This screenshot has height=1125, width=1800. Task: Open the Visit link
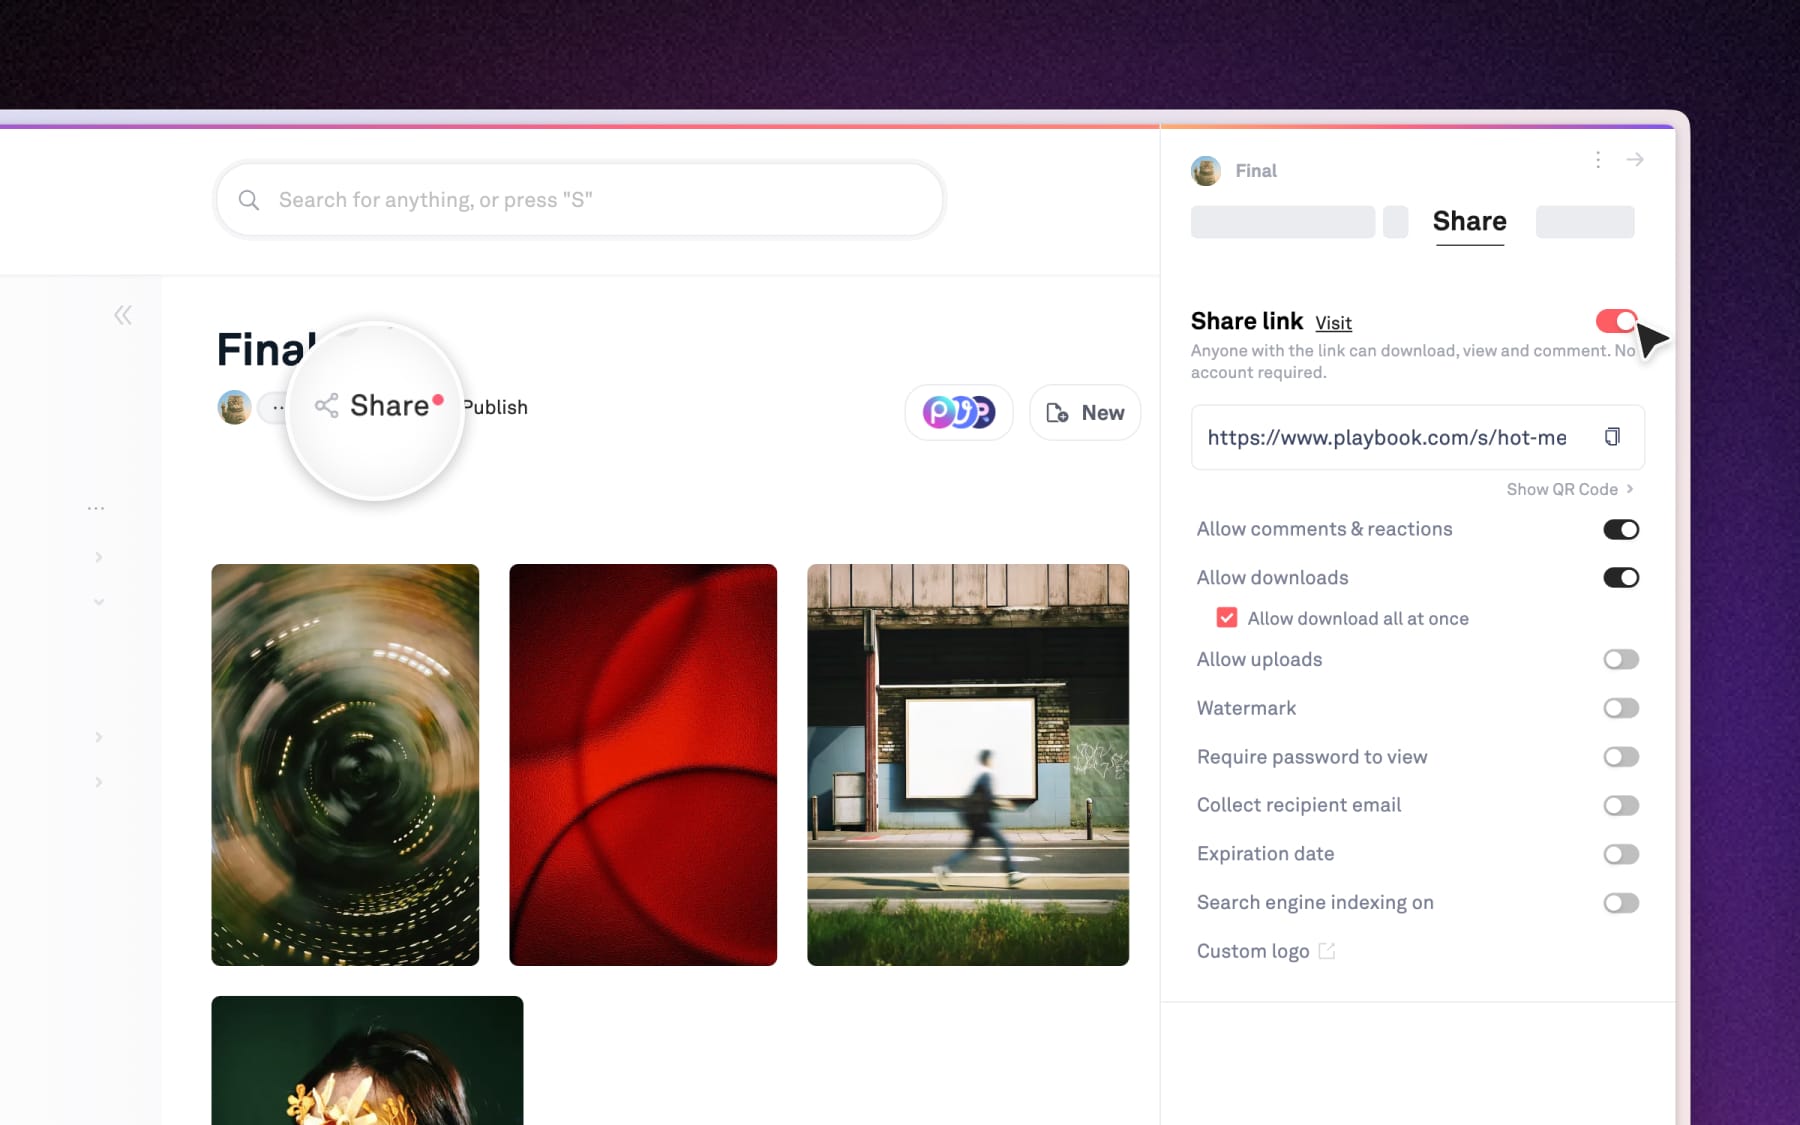[x=1333, y=323]
